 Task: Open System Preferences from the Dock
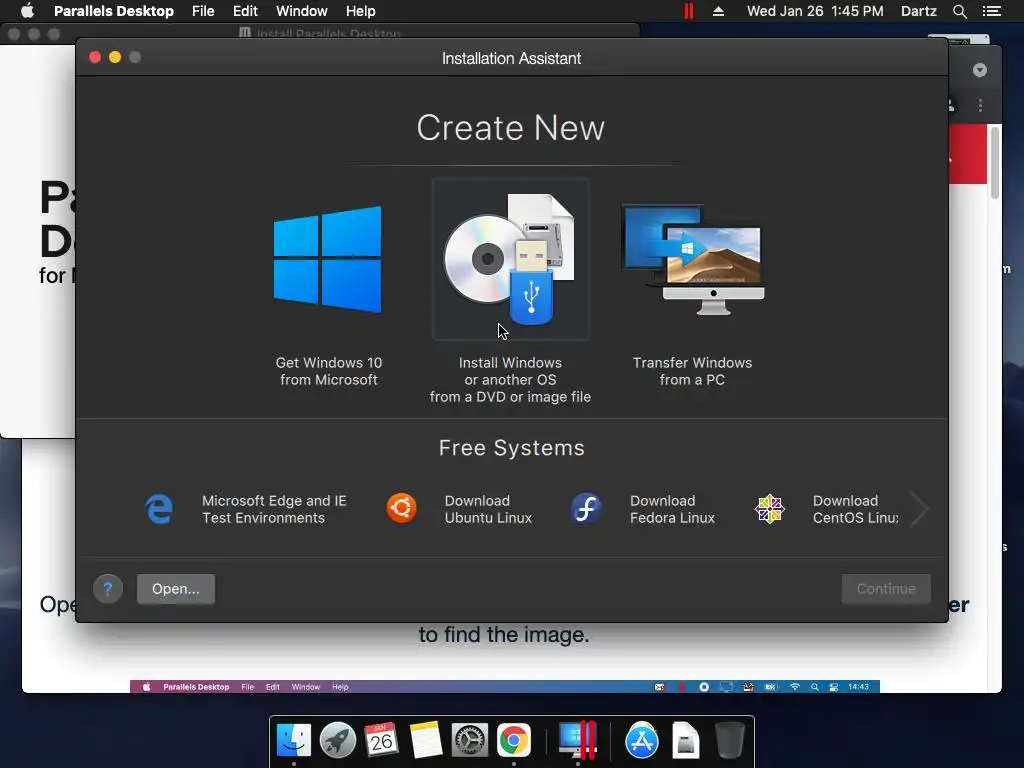tap(470, 740)
